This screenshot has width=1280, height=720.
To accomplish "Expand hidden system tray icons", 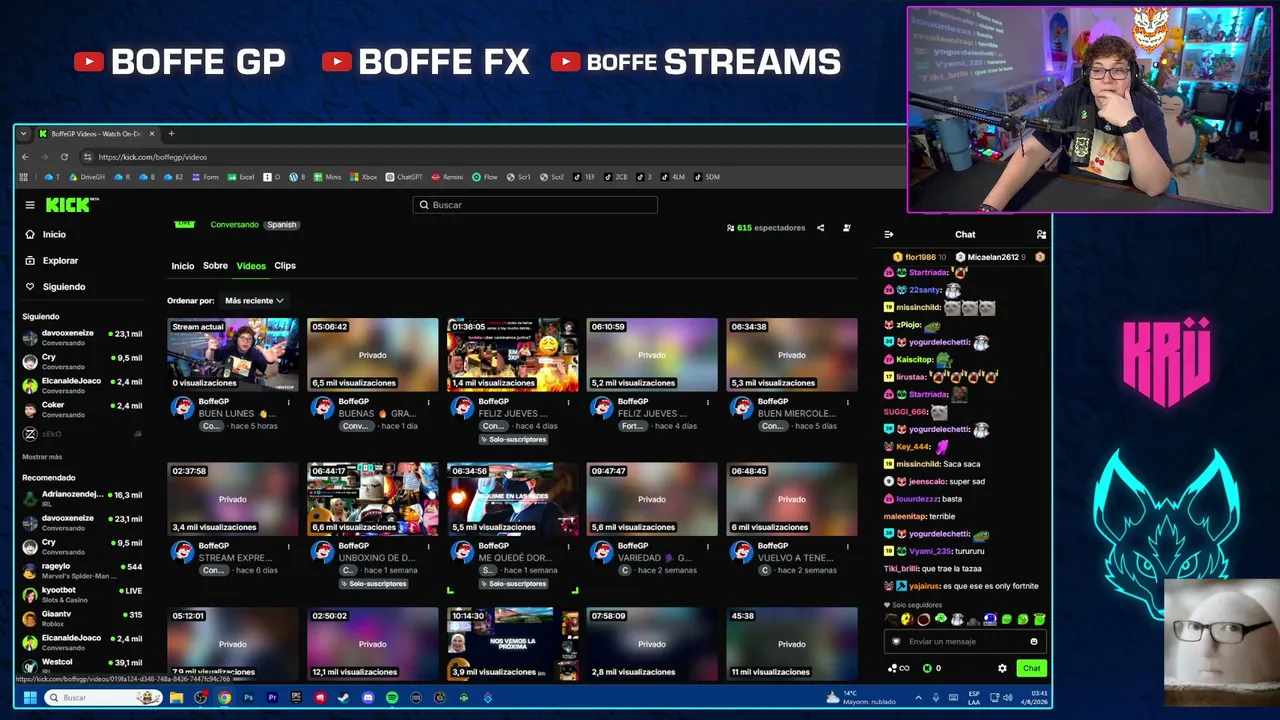I will (x=918, y=697).
